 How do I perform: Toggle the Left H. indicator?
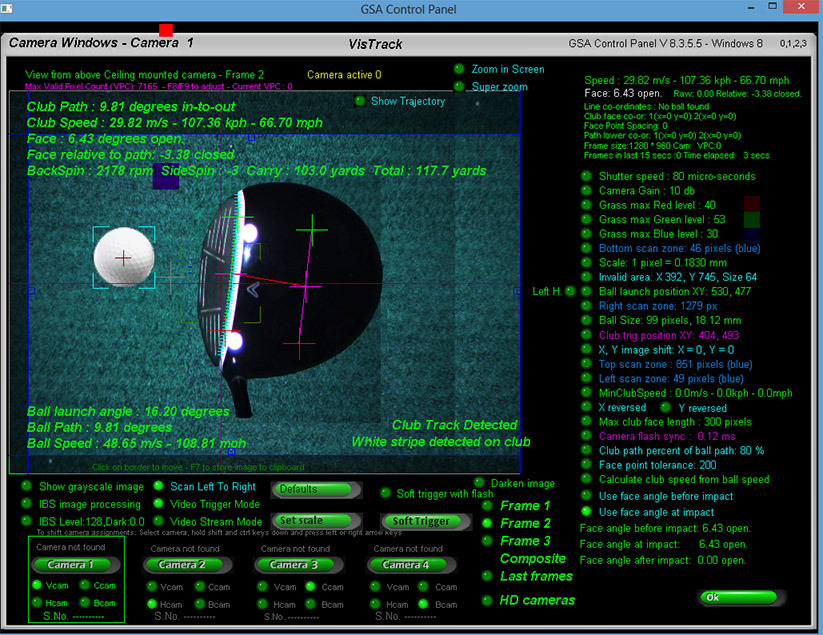pos(571,291)
